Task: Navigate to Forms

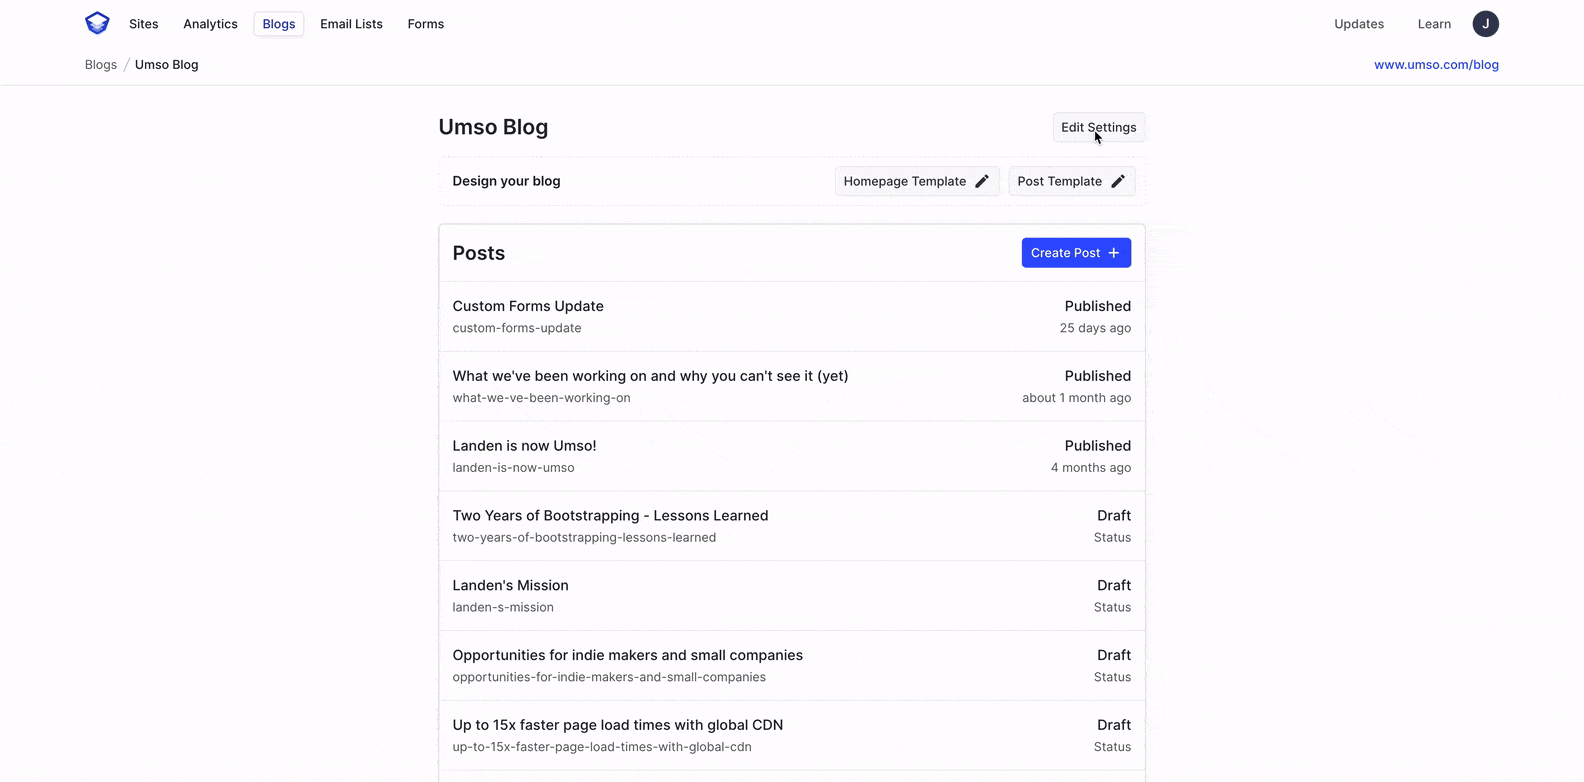Action: pyautogui.click(x=426, y=24)
